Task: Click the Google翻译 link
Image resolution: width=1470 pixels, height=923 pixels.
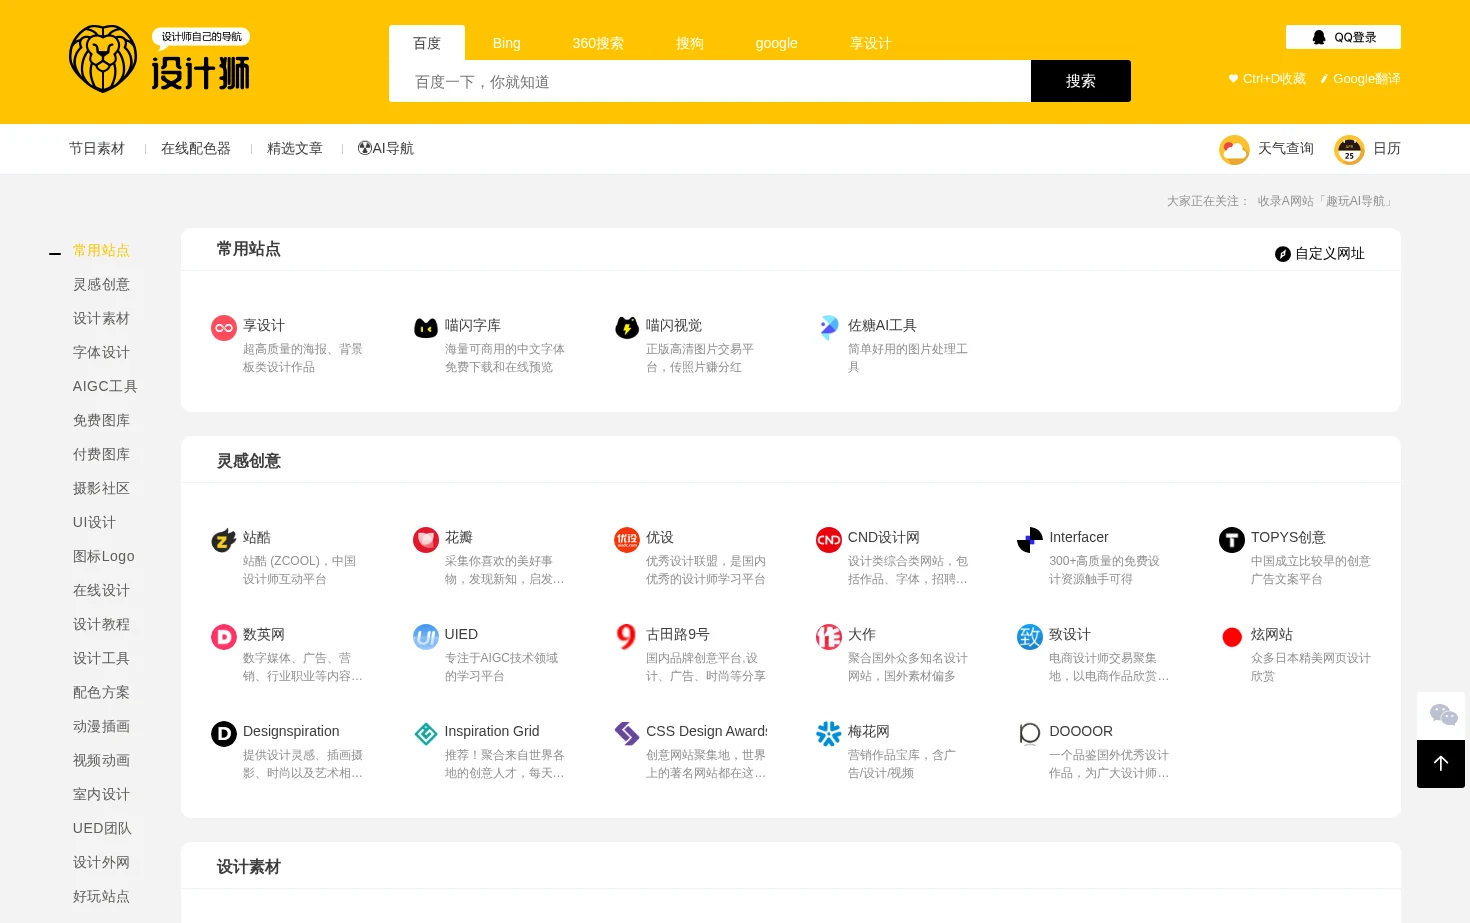Action: [x=1360, y=79]
